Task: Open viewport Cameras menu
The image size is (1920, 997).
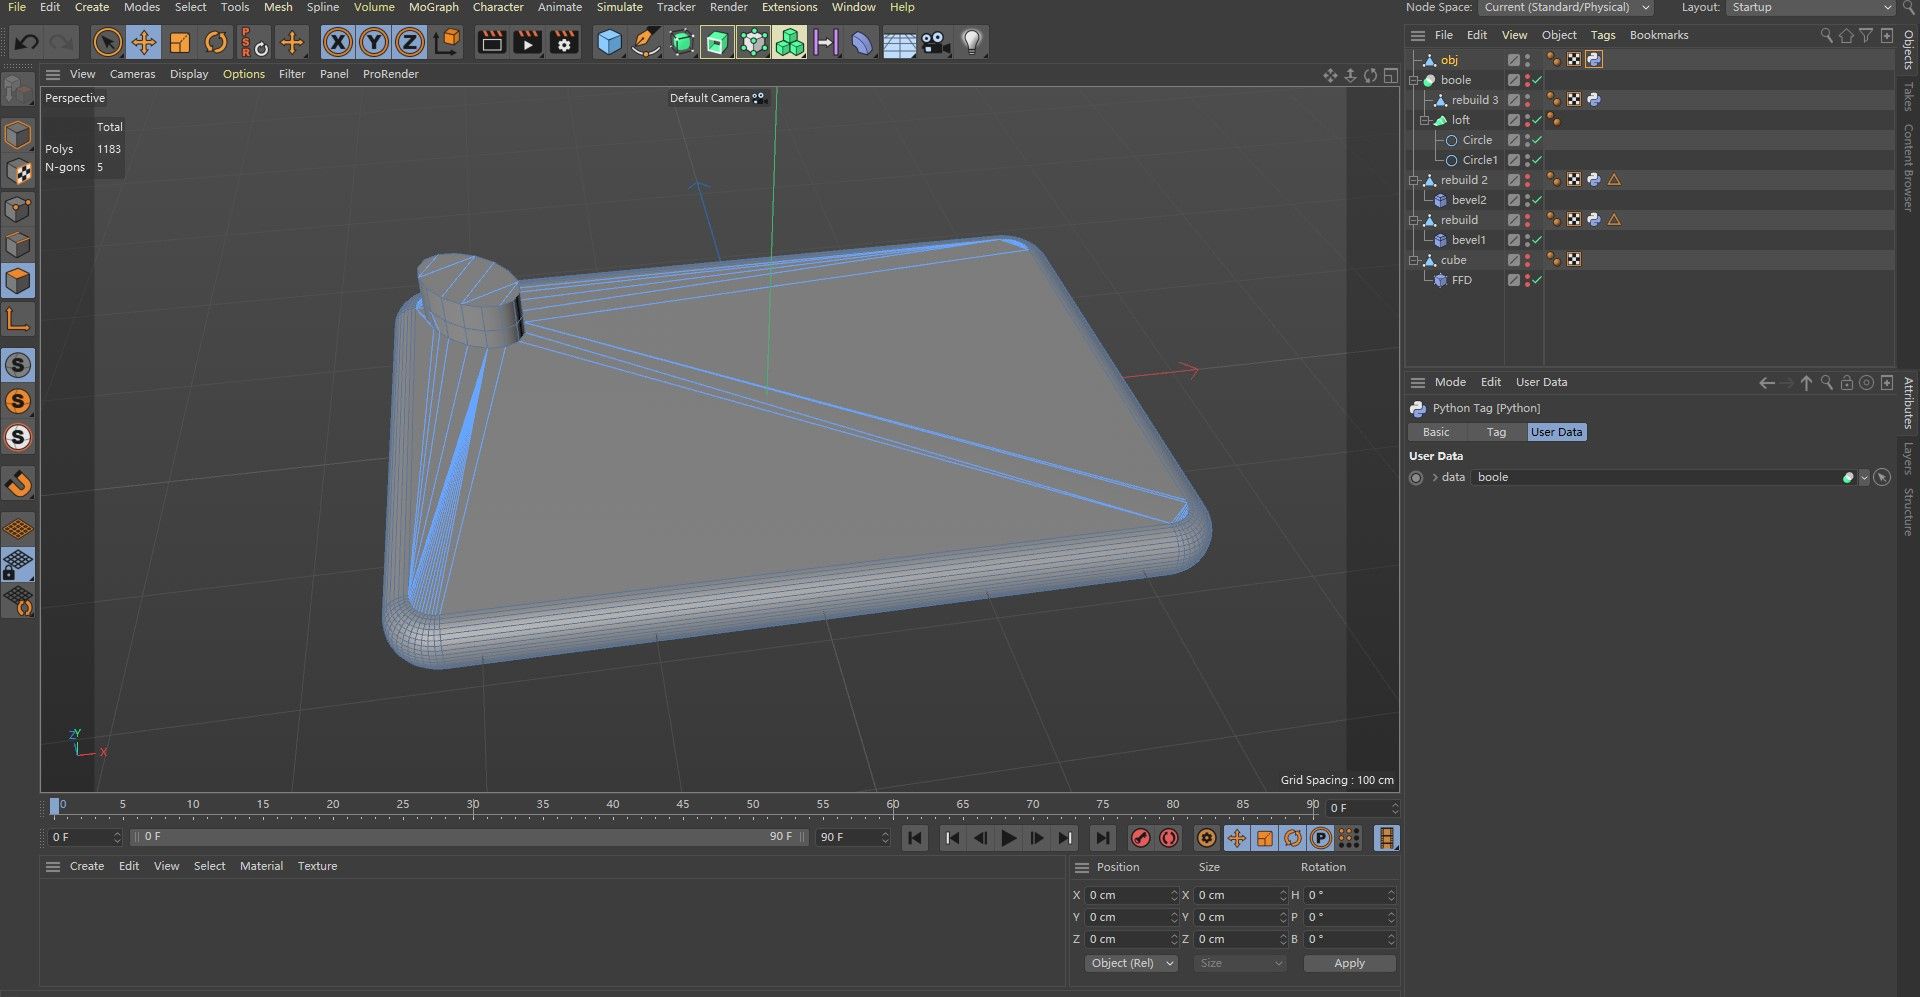Action: (x=132, y=74)
